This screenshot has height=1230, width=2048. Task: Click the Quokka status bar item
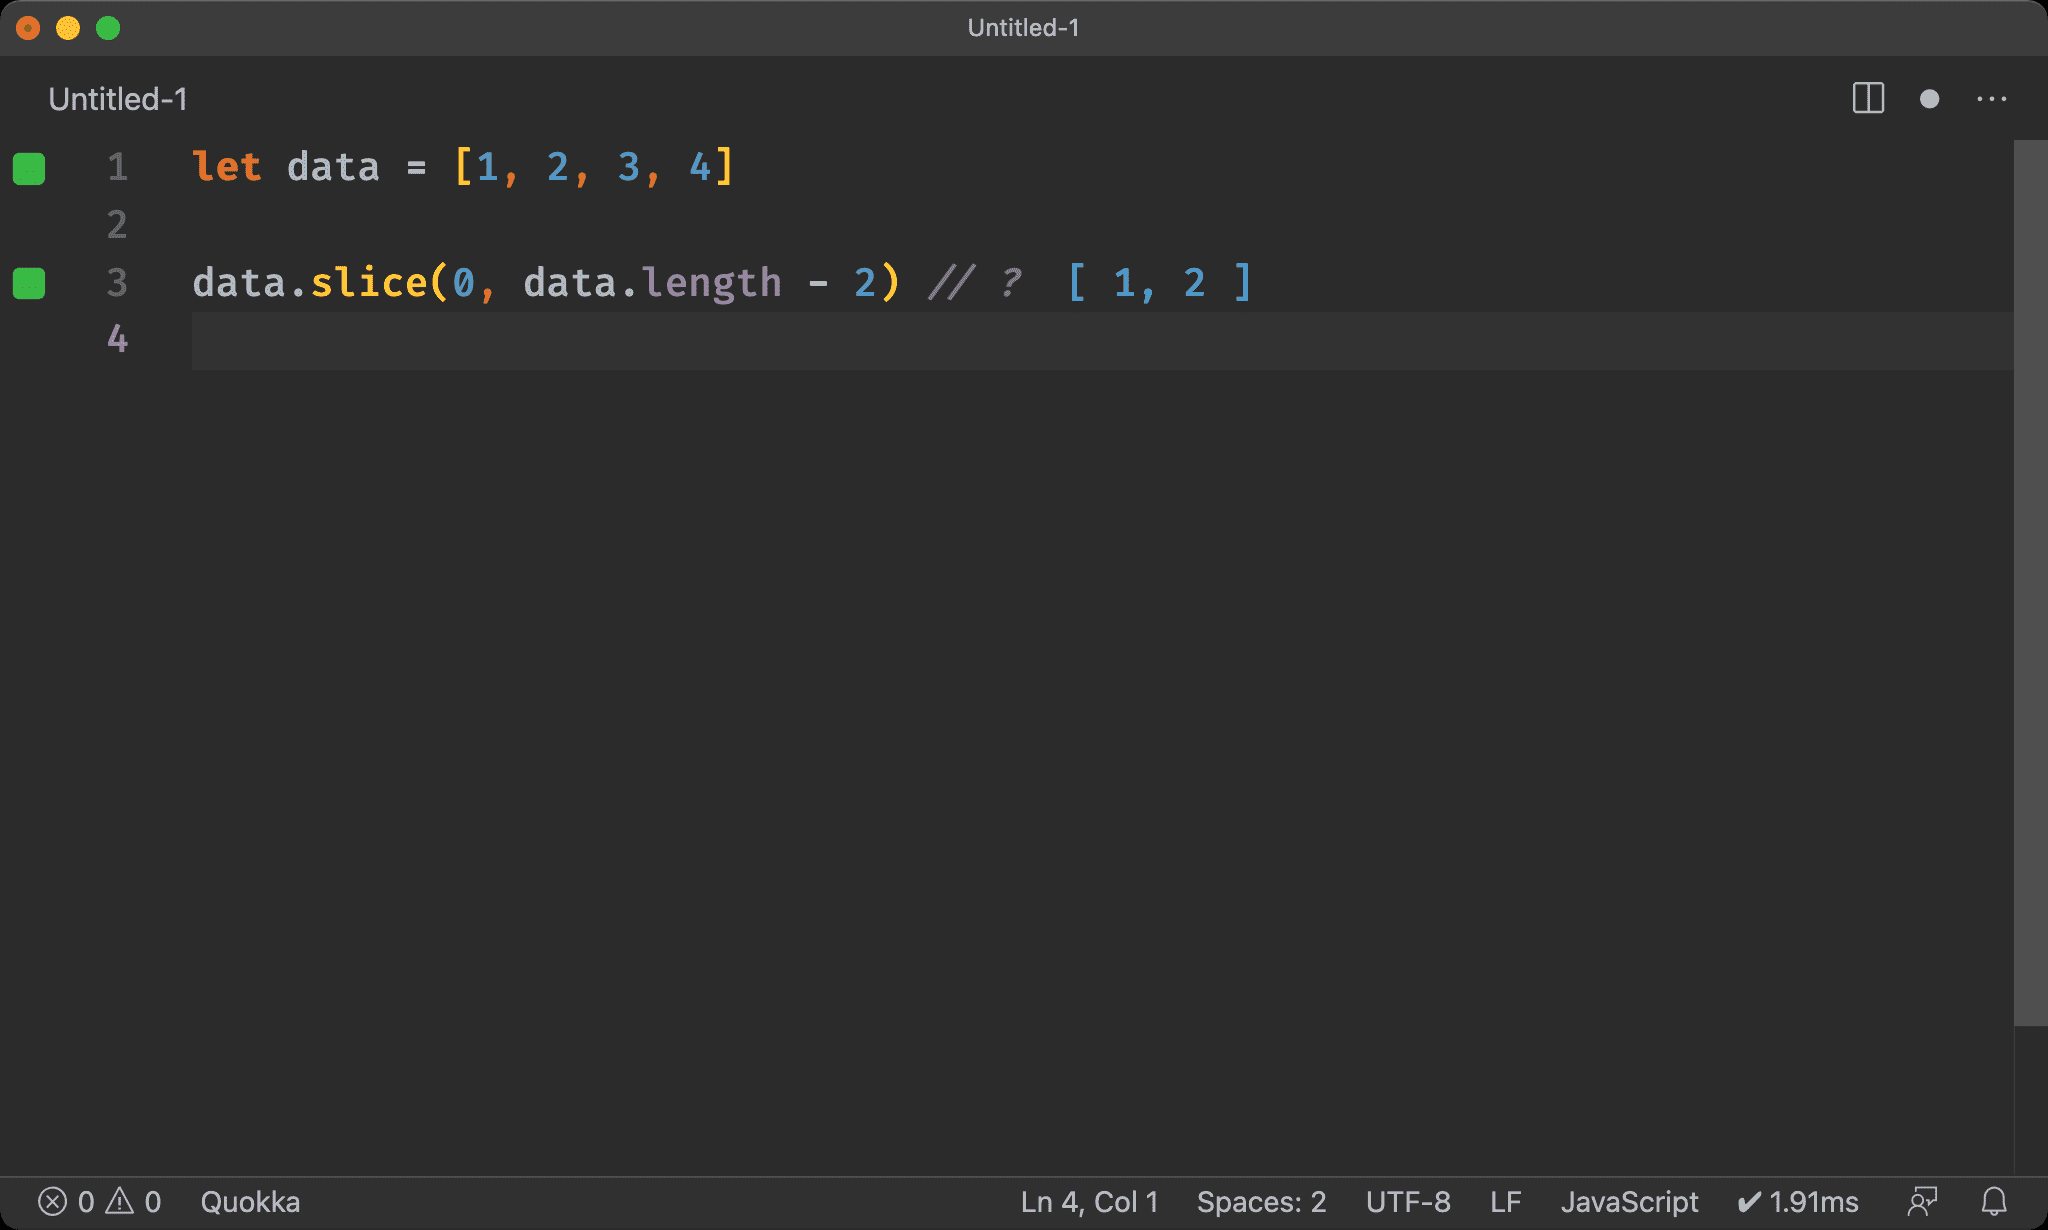pyautogui.click(x=250, y=1201)
